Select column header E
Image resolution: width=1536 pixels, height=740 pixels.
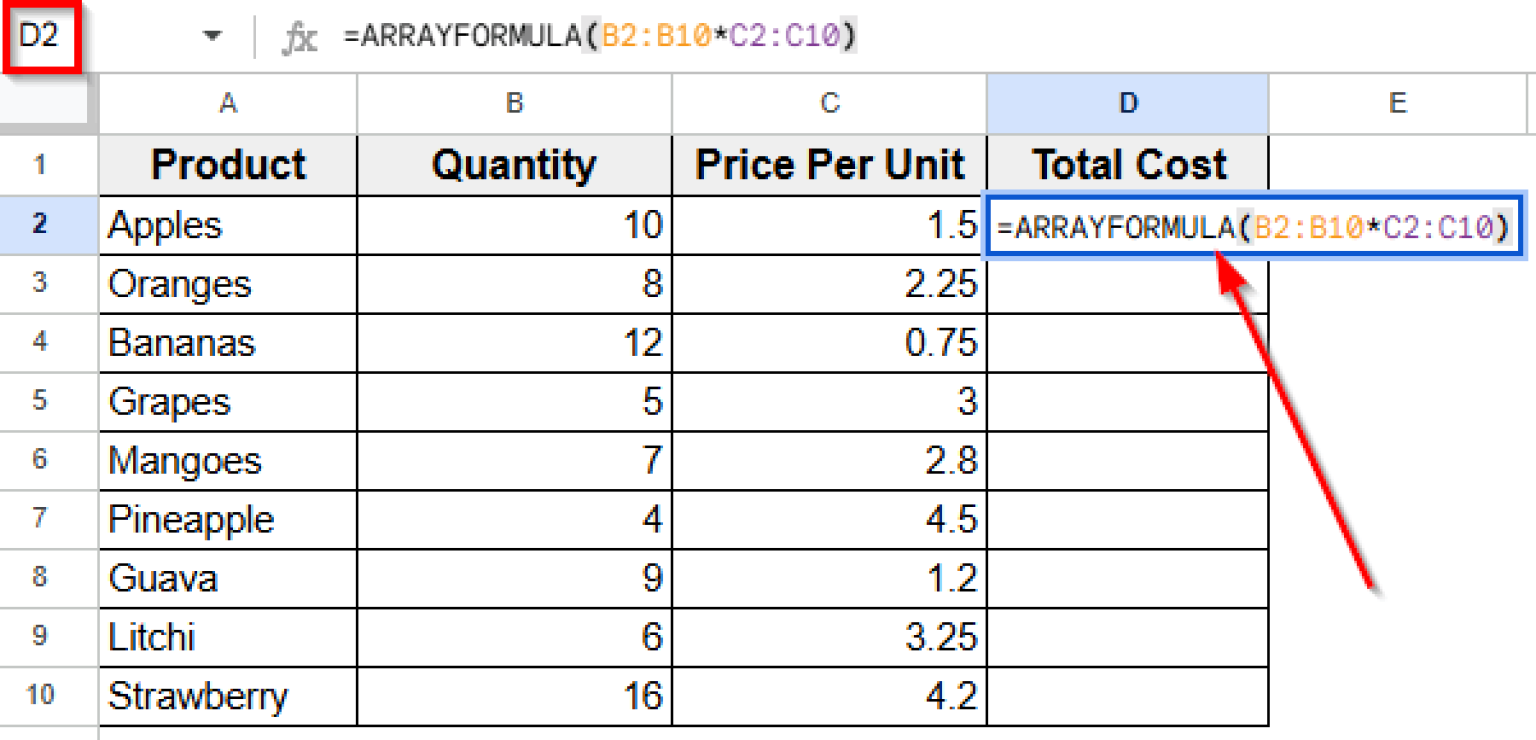coord(1397,103)
